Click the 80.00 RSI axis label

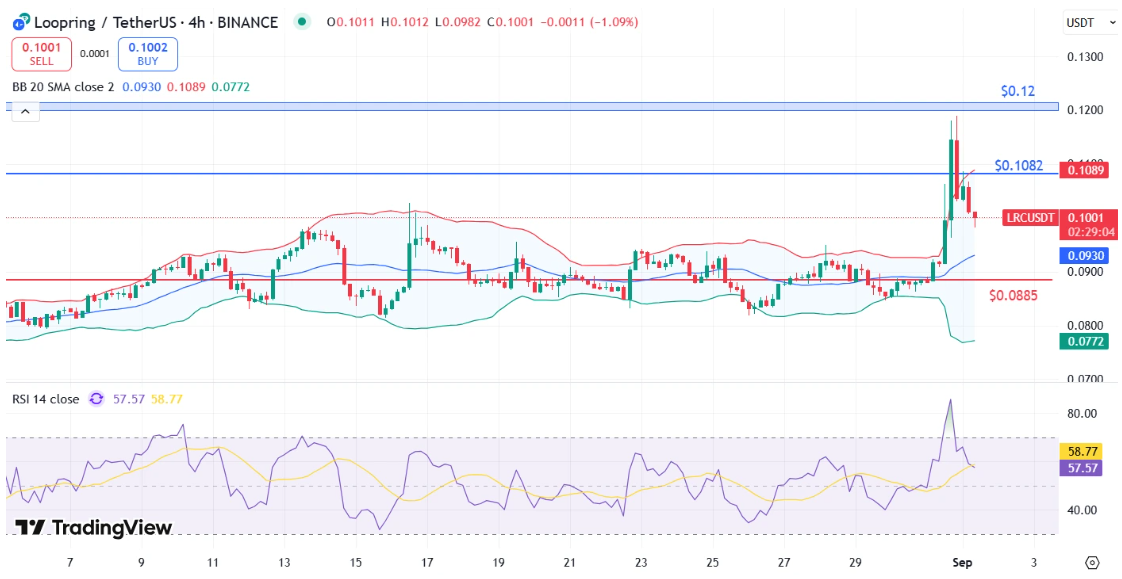pyautogui.click(x=1081, y=414)
